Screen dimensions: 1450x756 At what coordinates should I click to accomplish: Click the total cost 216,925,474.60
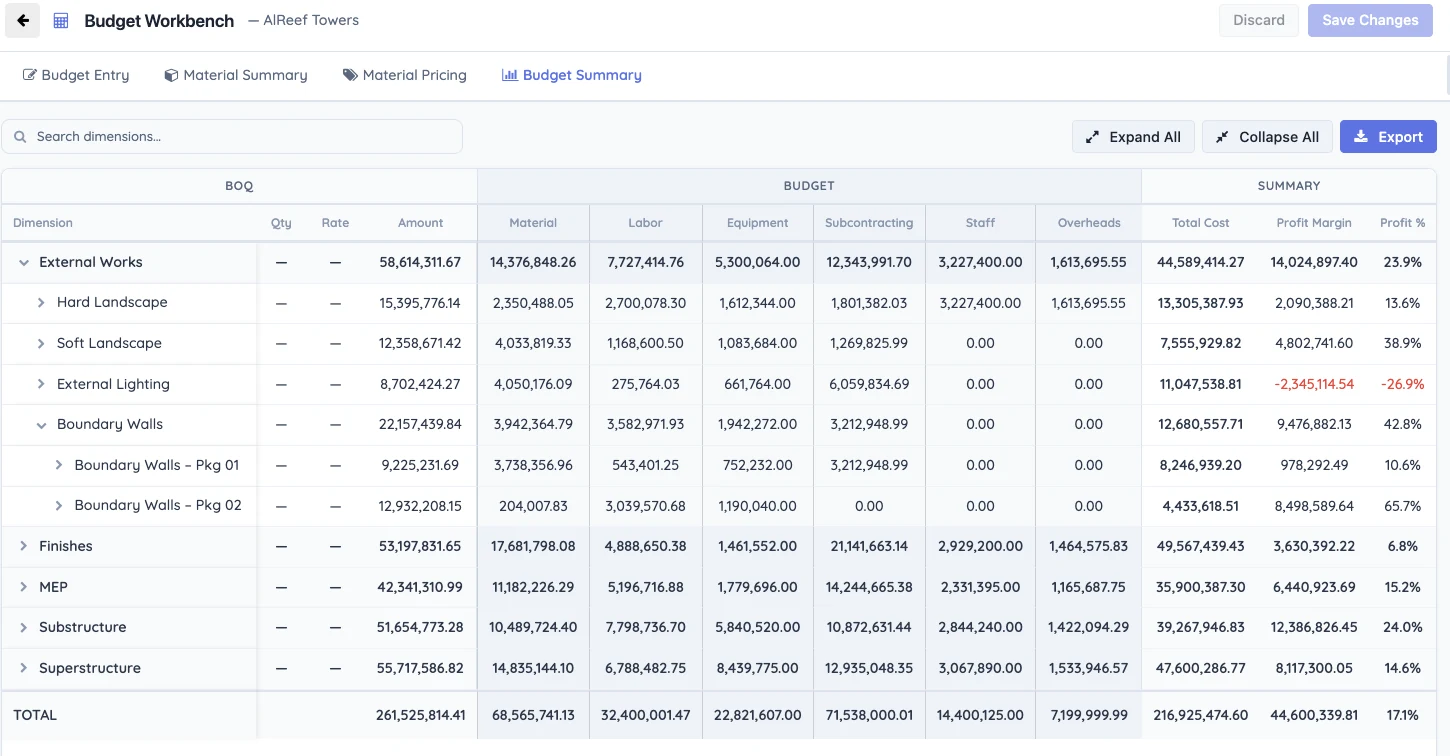(x=1201, y=715)
